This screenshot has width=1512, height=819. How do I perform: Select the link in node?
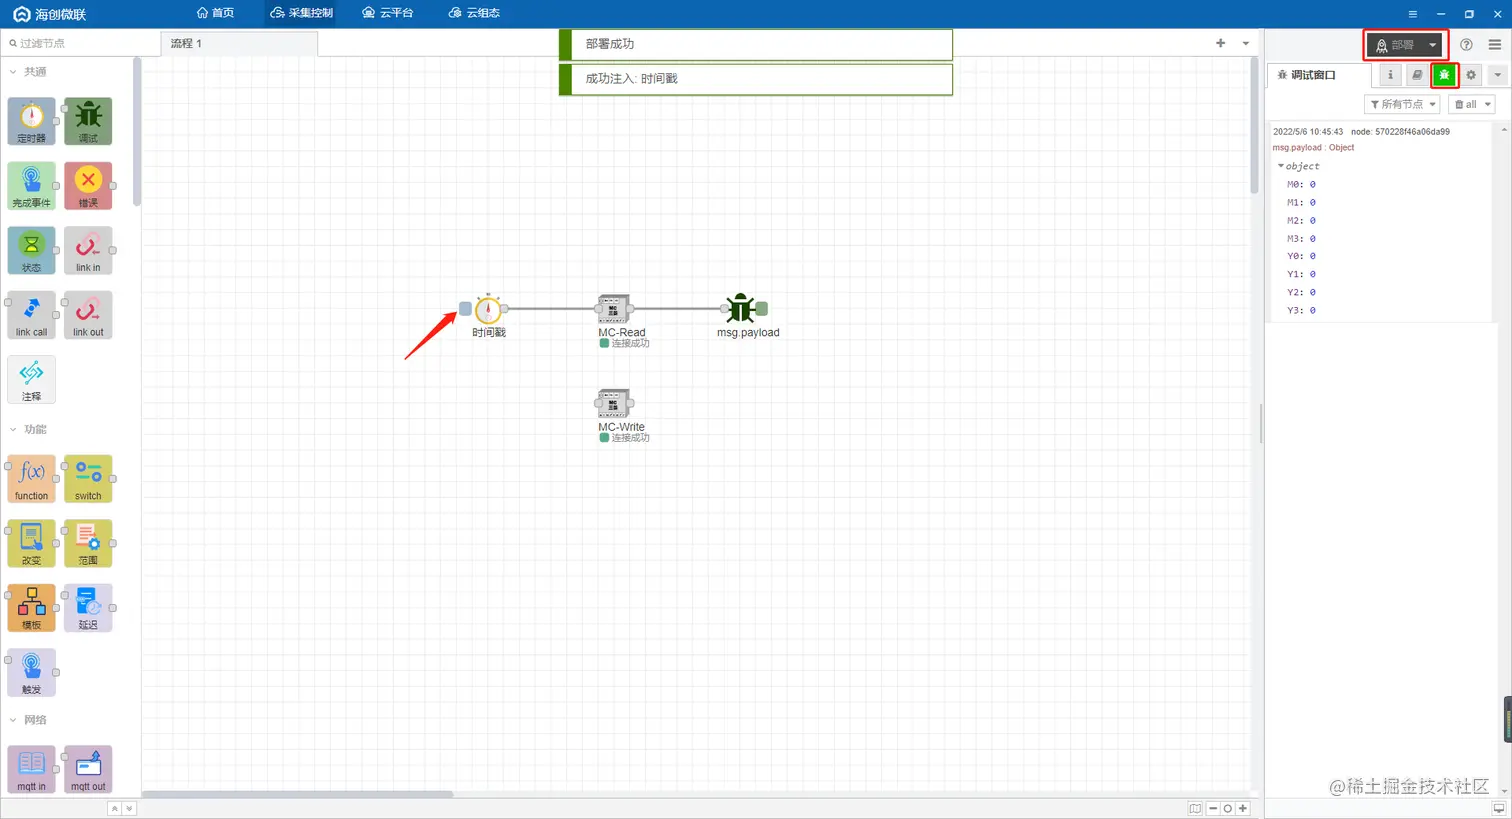coord(88,251)
